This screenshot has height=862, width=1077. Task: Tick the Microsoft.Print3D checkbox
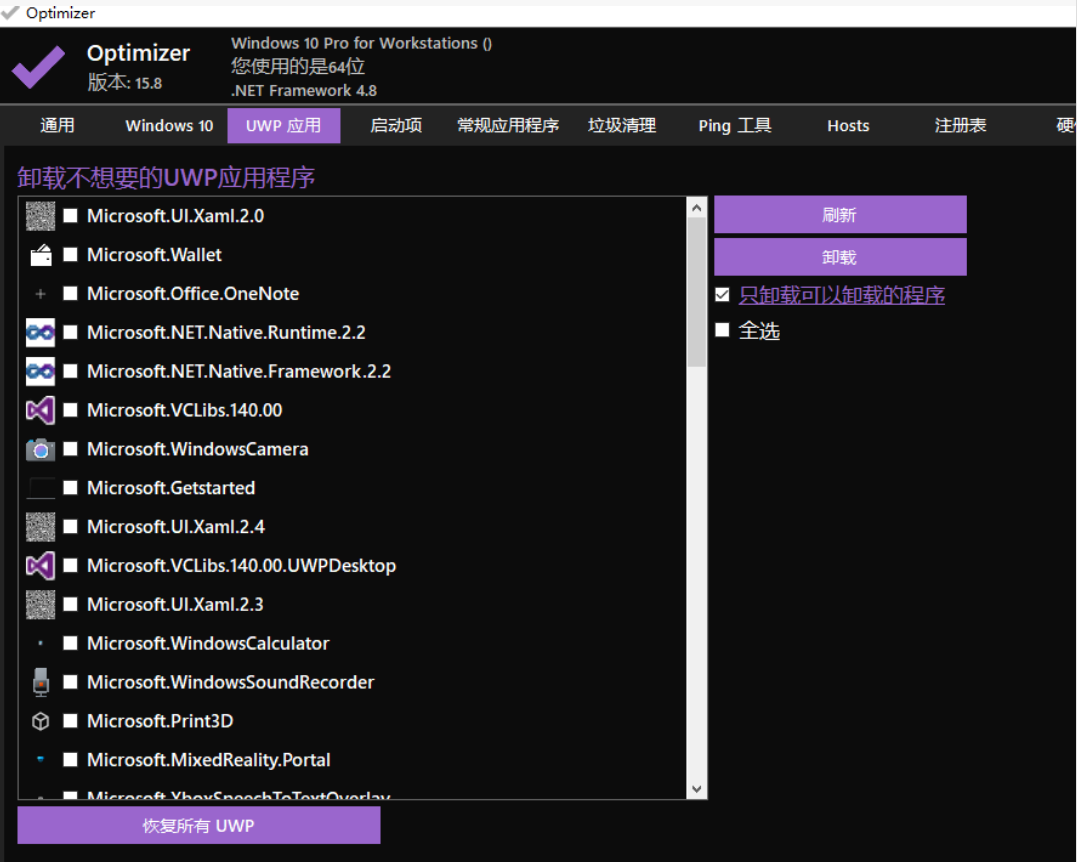coord(70,721)
